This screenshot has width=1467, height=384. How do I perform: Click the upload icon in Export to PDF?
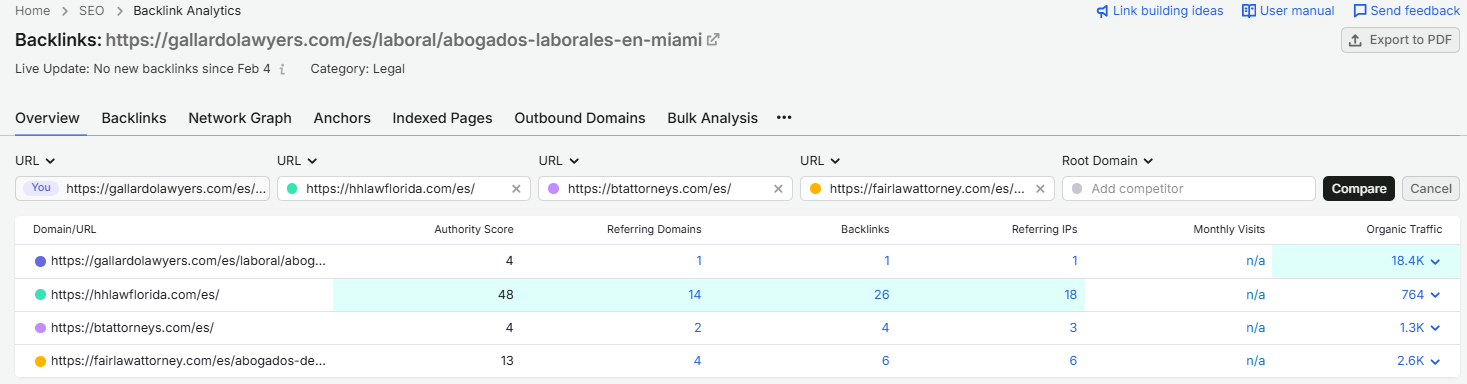click(x=1356, y=40)
